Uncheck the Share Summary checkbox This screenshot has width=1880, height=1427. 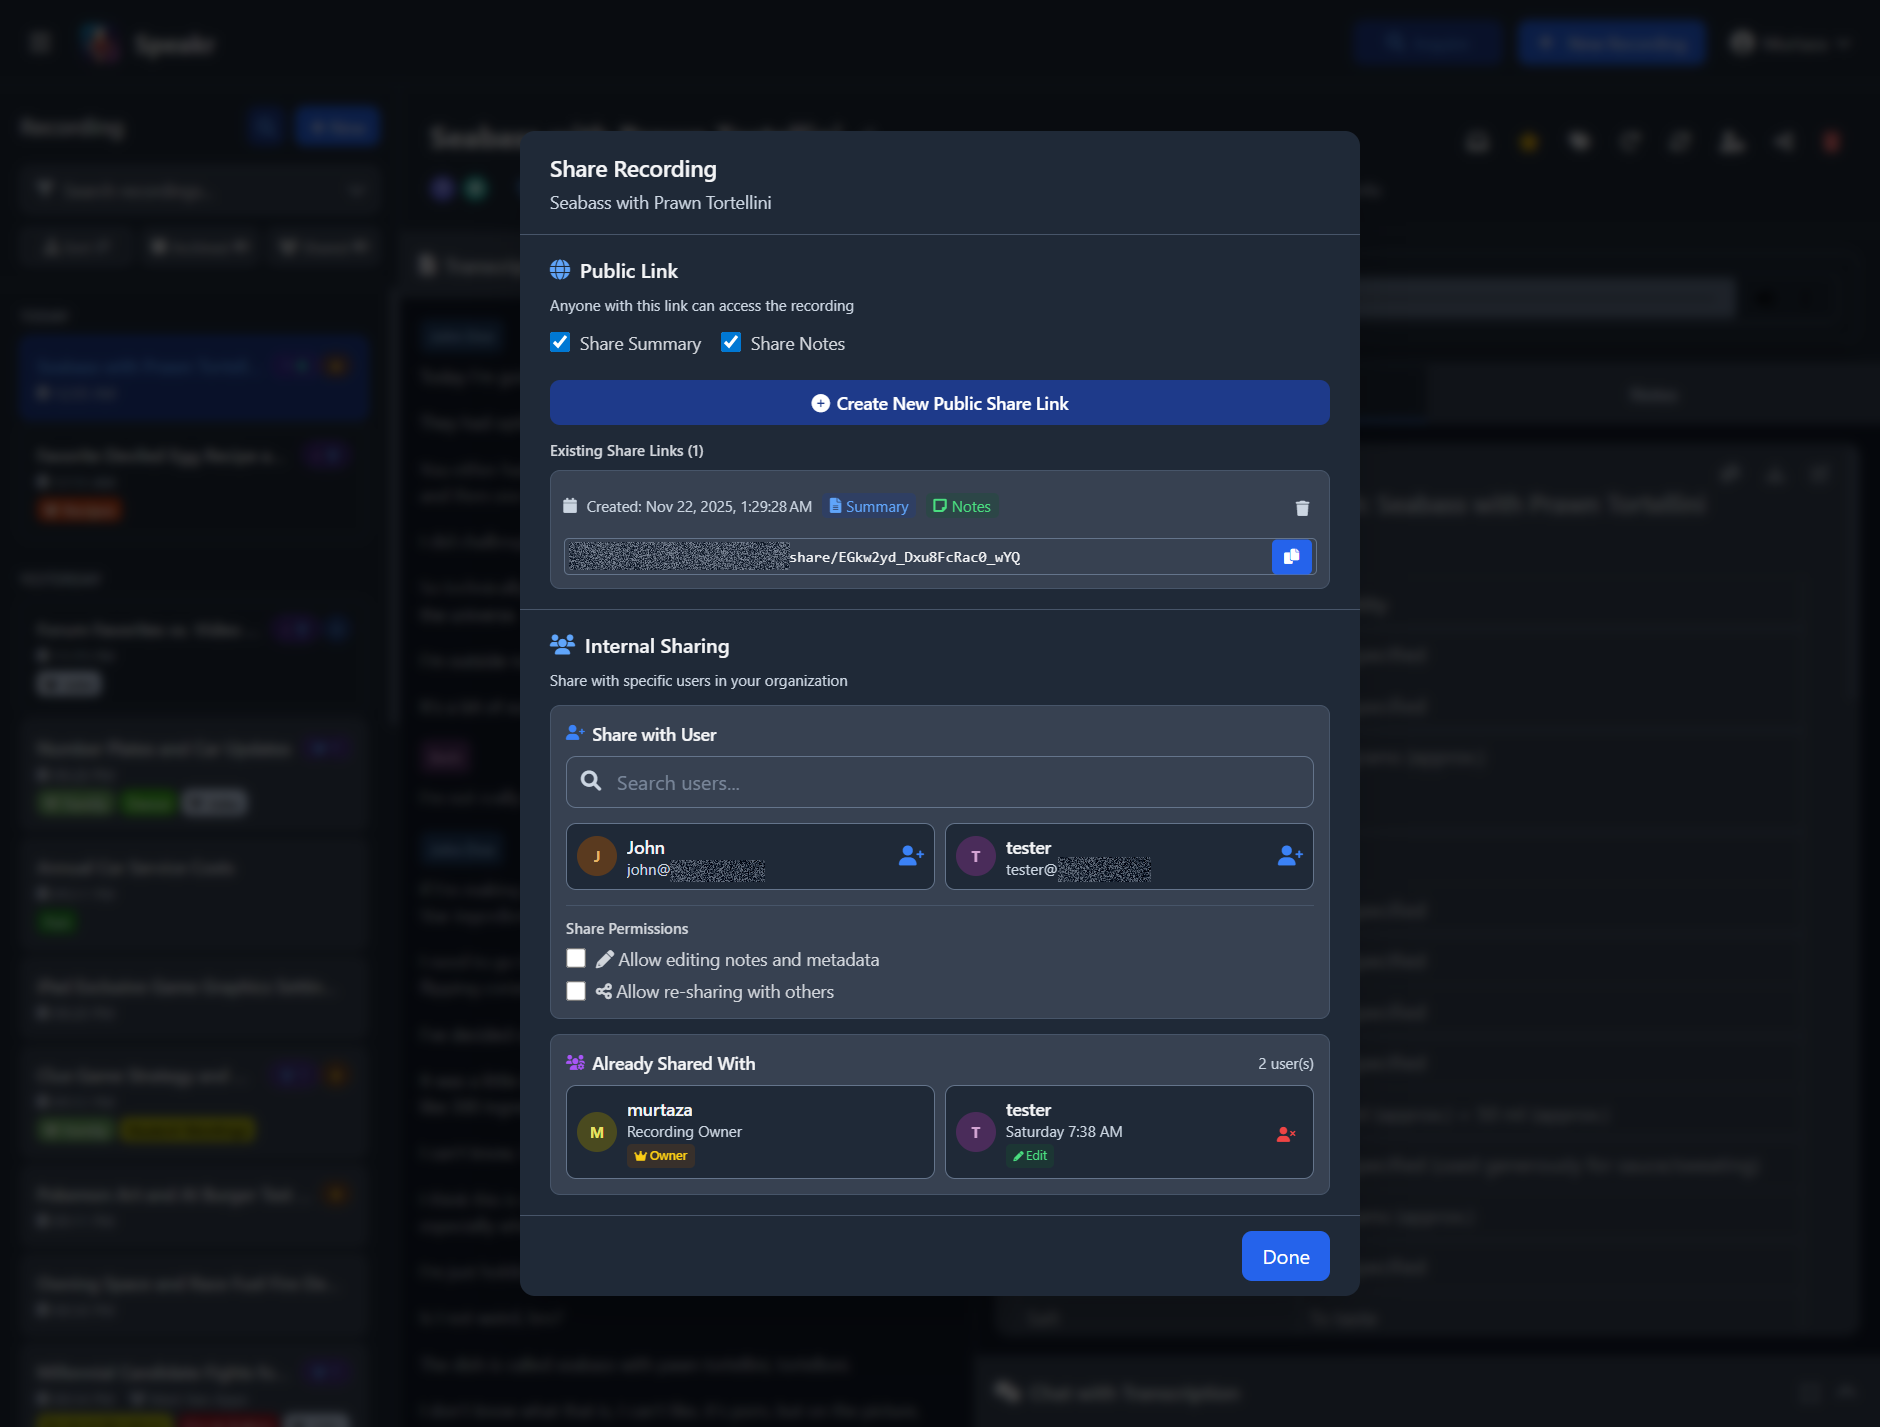click(x=560, y=342)
